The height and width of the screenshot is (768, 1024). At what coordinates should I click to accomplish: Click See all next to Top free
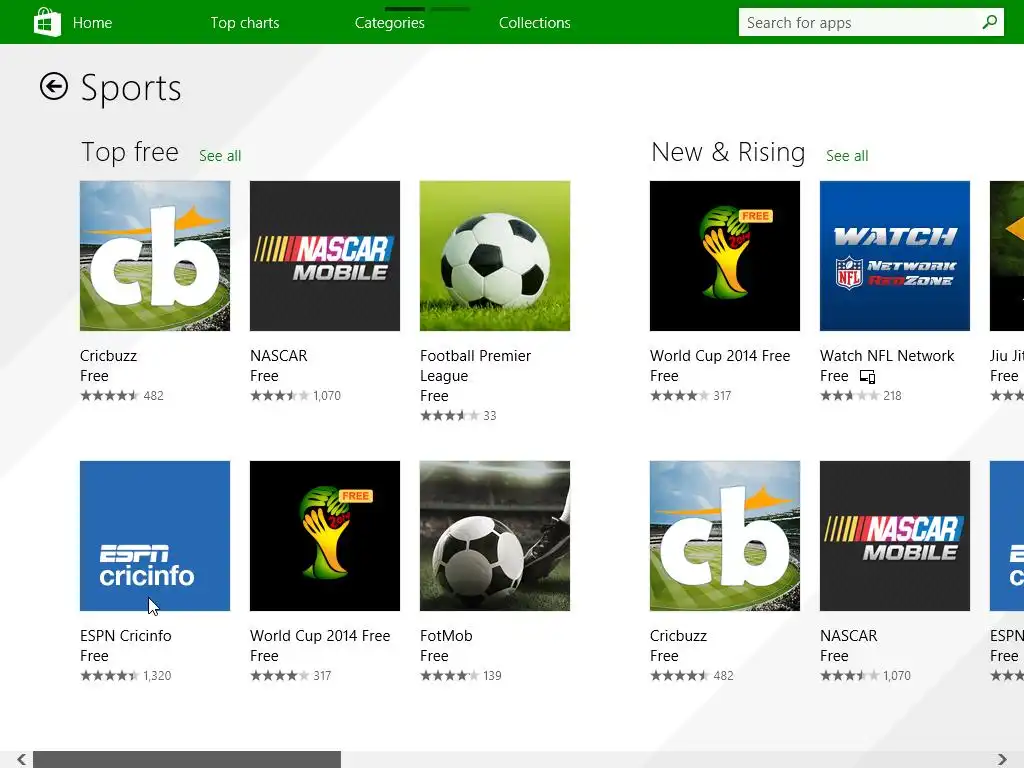pyautogui.click(x=220, y=155)
